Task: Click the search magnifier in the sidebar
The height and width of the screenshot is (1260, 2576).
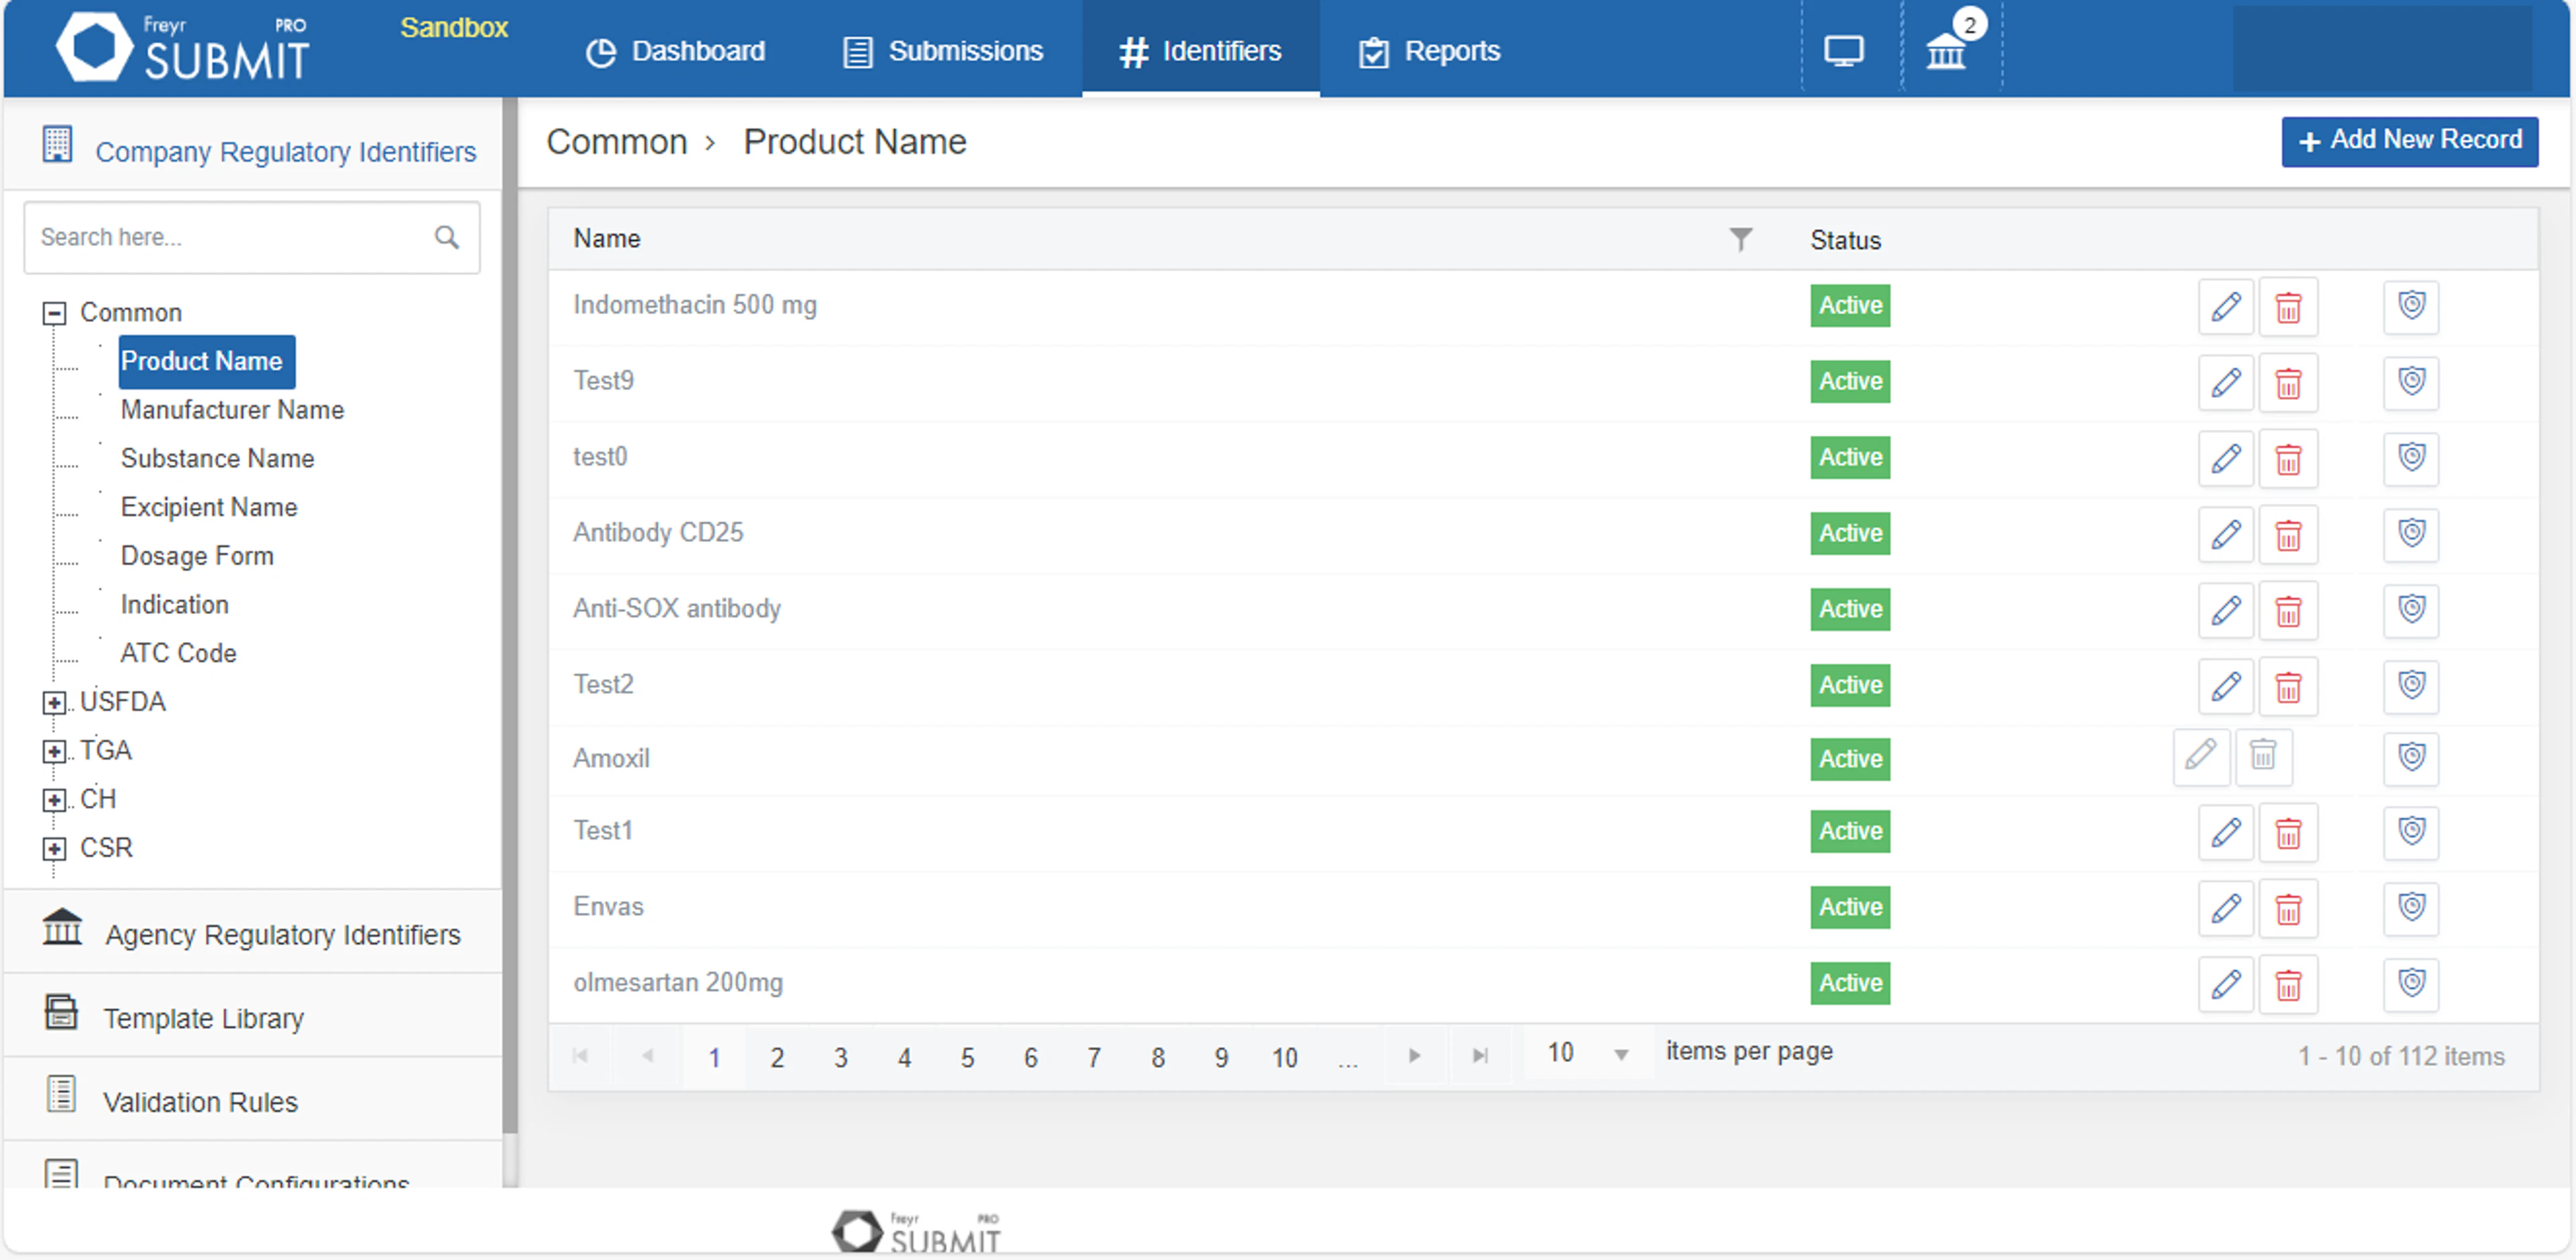Action: coord(447,237)
